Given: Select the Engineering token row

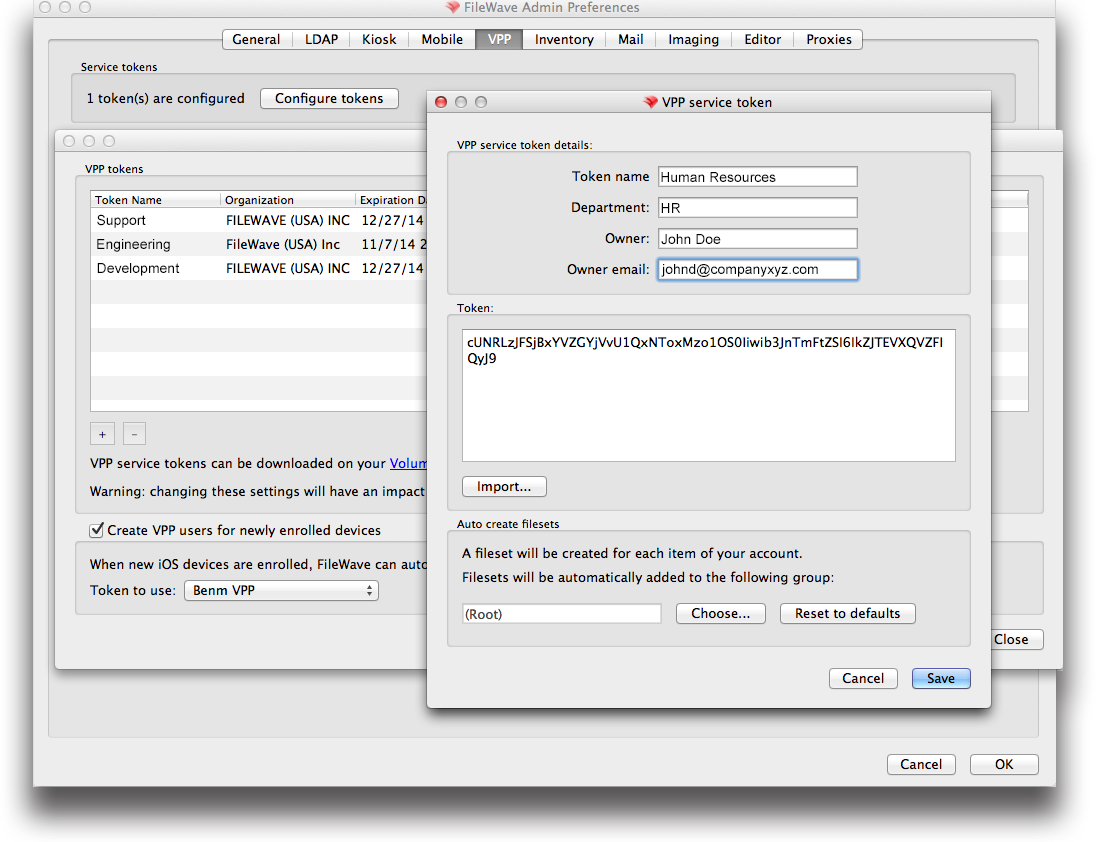Looking at the screenshot, I should [258, 244].
